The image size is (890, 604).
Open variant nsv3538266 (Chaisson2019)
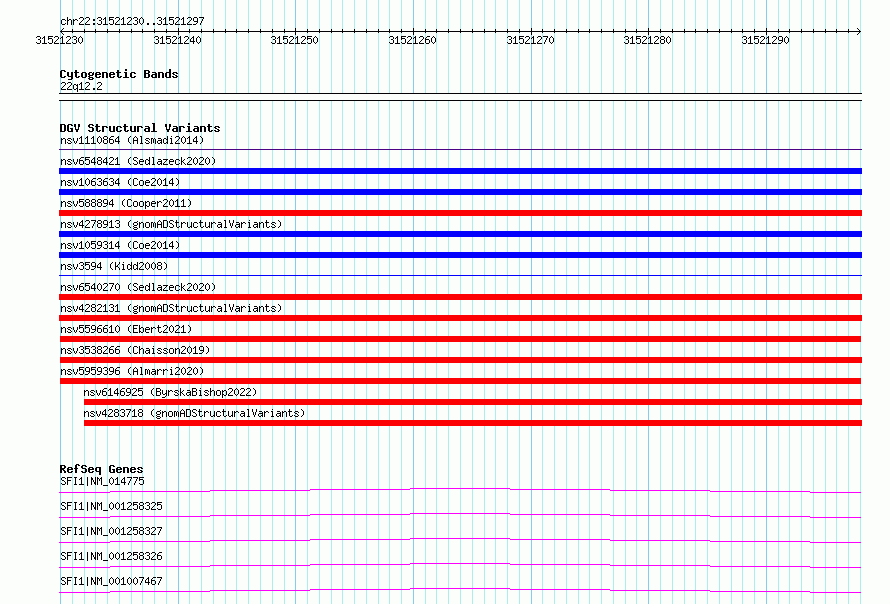point(135,350)
